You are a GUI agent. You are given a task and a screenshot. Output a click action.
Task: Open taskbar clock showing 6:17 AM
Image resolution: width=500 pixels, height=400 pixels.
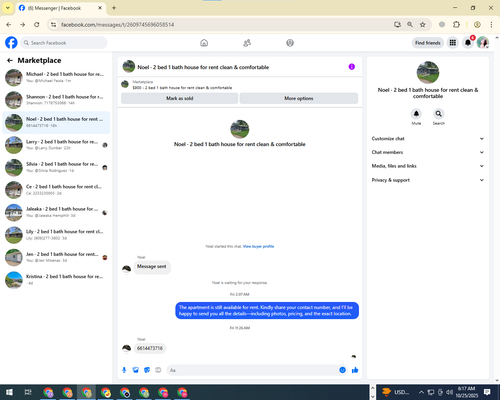click(466, 392)
